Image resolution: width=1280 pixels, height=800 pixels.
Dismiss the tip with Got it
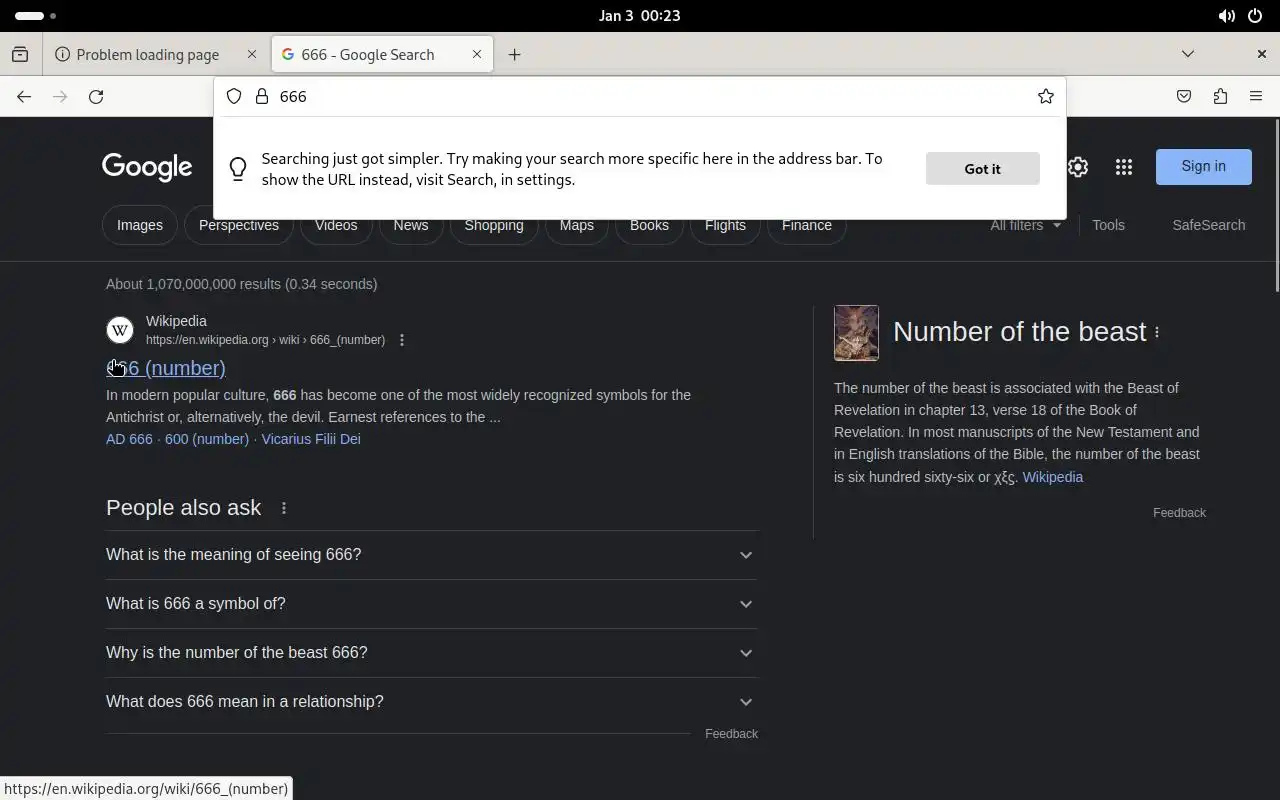pyautogui.click(x=982, y=169)
